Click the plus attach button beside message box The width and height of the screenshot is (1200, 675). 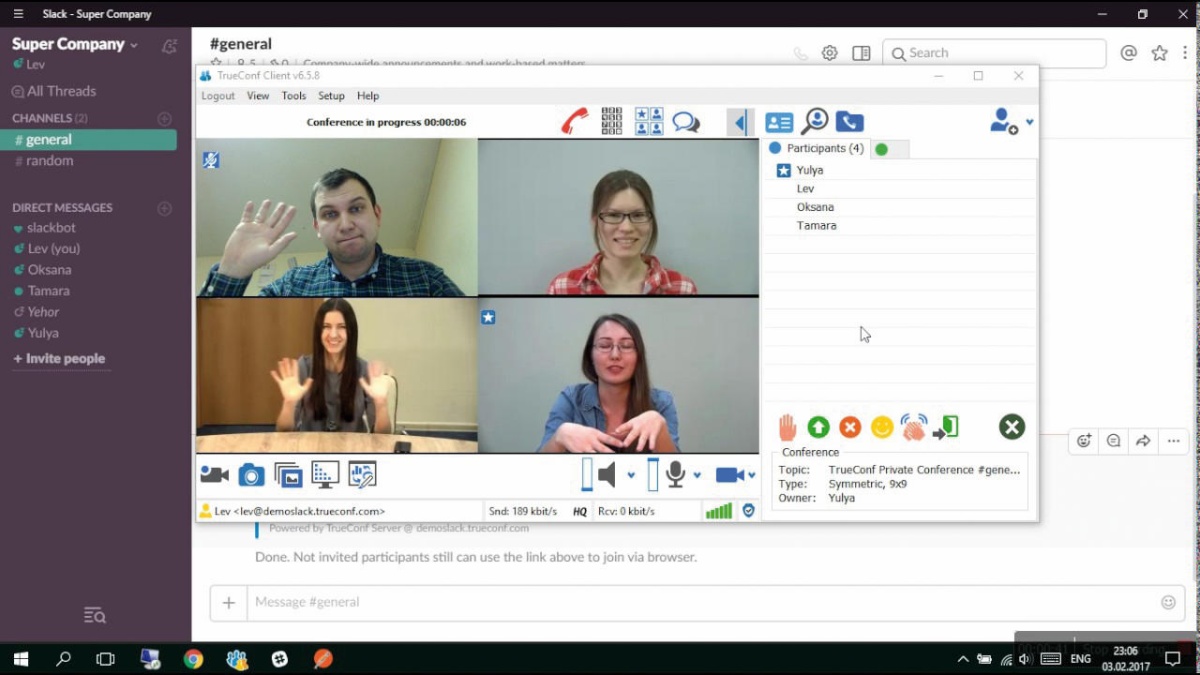tap(229, 602)
